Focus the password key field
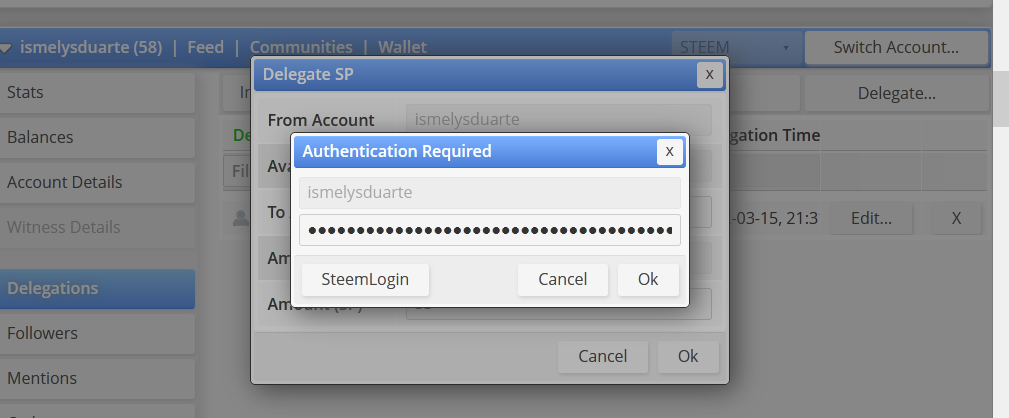The width and height of the screenshot is (1009, 418). click(490, 230)
